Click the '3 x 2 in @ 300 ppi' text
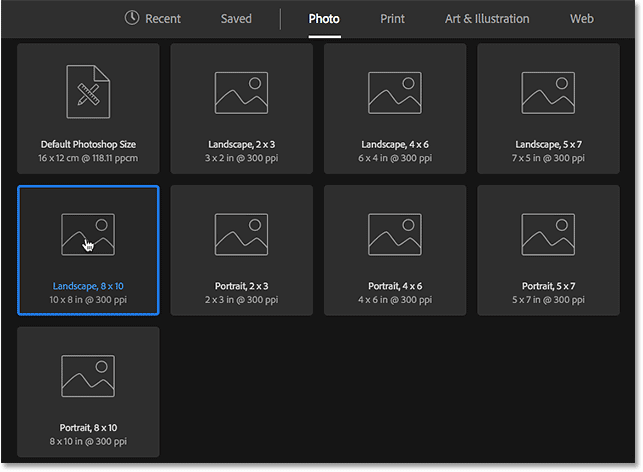The width and height of the screenshot is (643, 472). (242, 158)
